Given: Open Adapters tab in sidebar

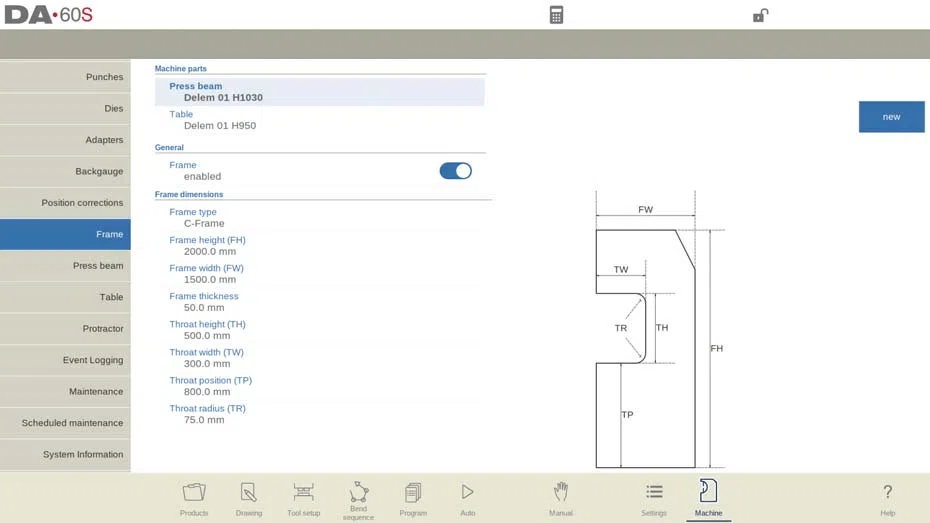Looking at the screenshot, I should tap(65, 139).
